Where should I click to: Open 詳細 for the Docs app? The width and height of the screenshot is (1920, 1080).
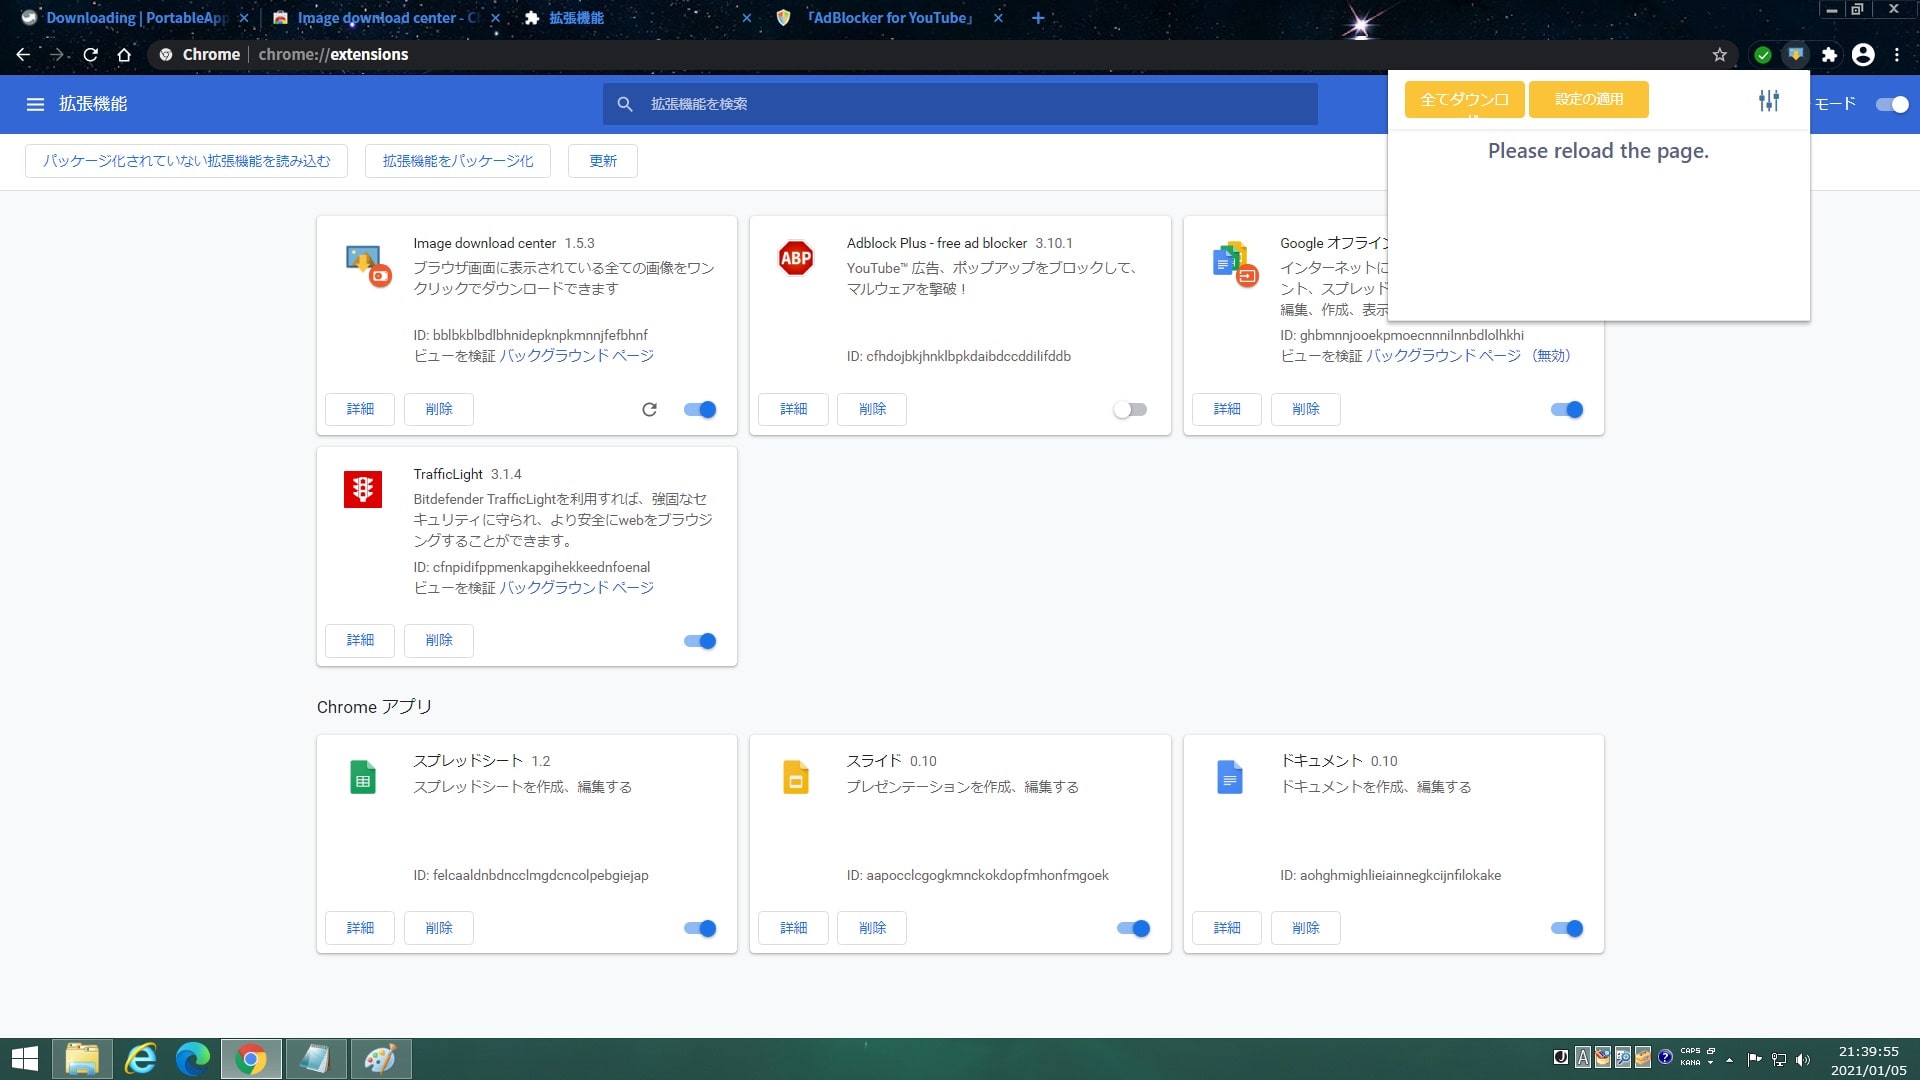[1227, 928]
